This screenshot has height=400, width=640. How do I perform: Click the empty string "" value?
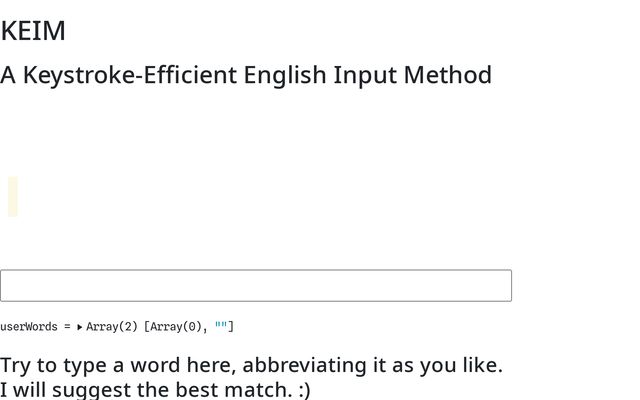tap(221, 327)
